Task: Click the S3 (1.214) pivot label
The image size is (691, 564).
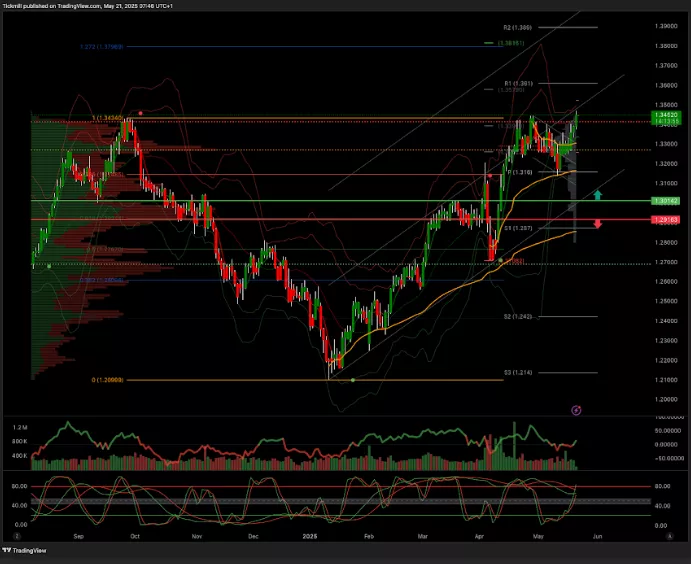Action: 516,372
